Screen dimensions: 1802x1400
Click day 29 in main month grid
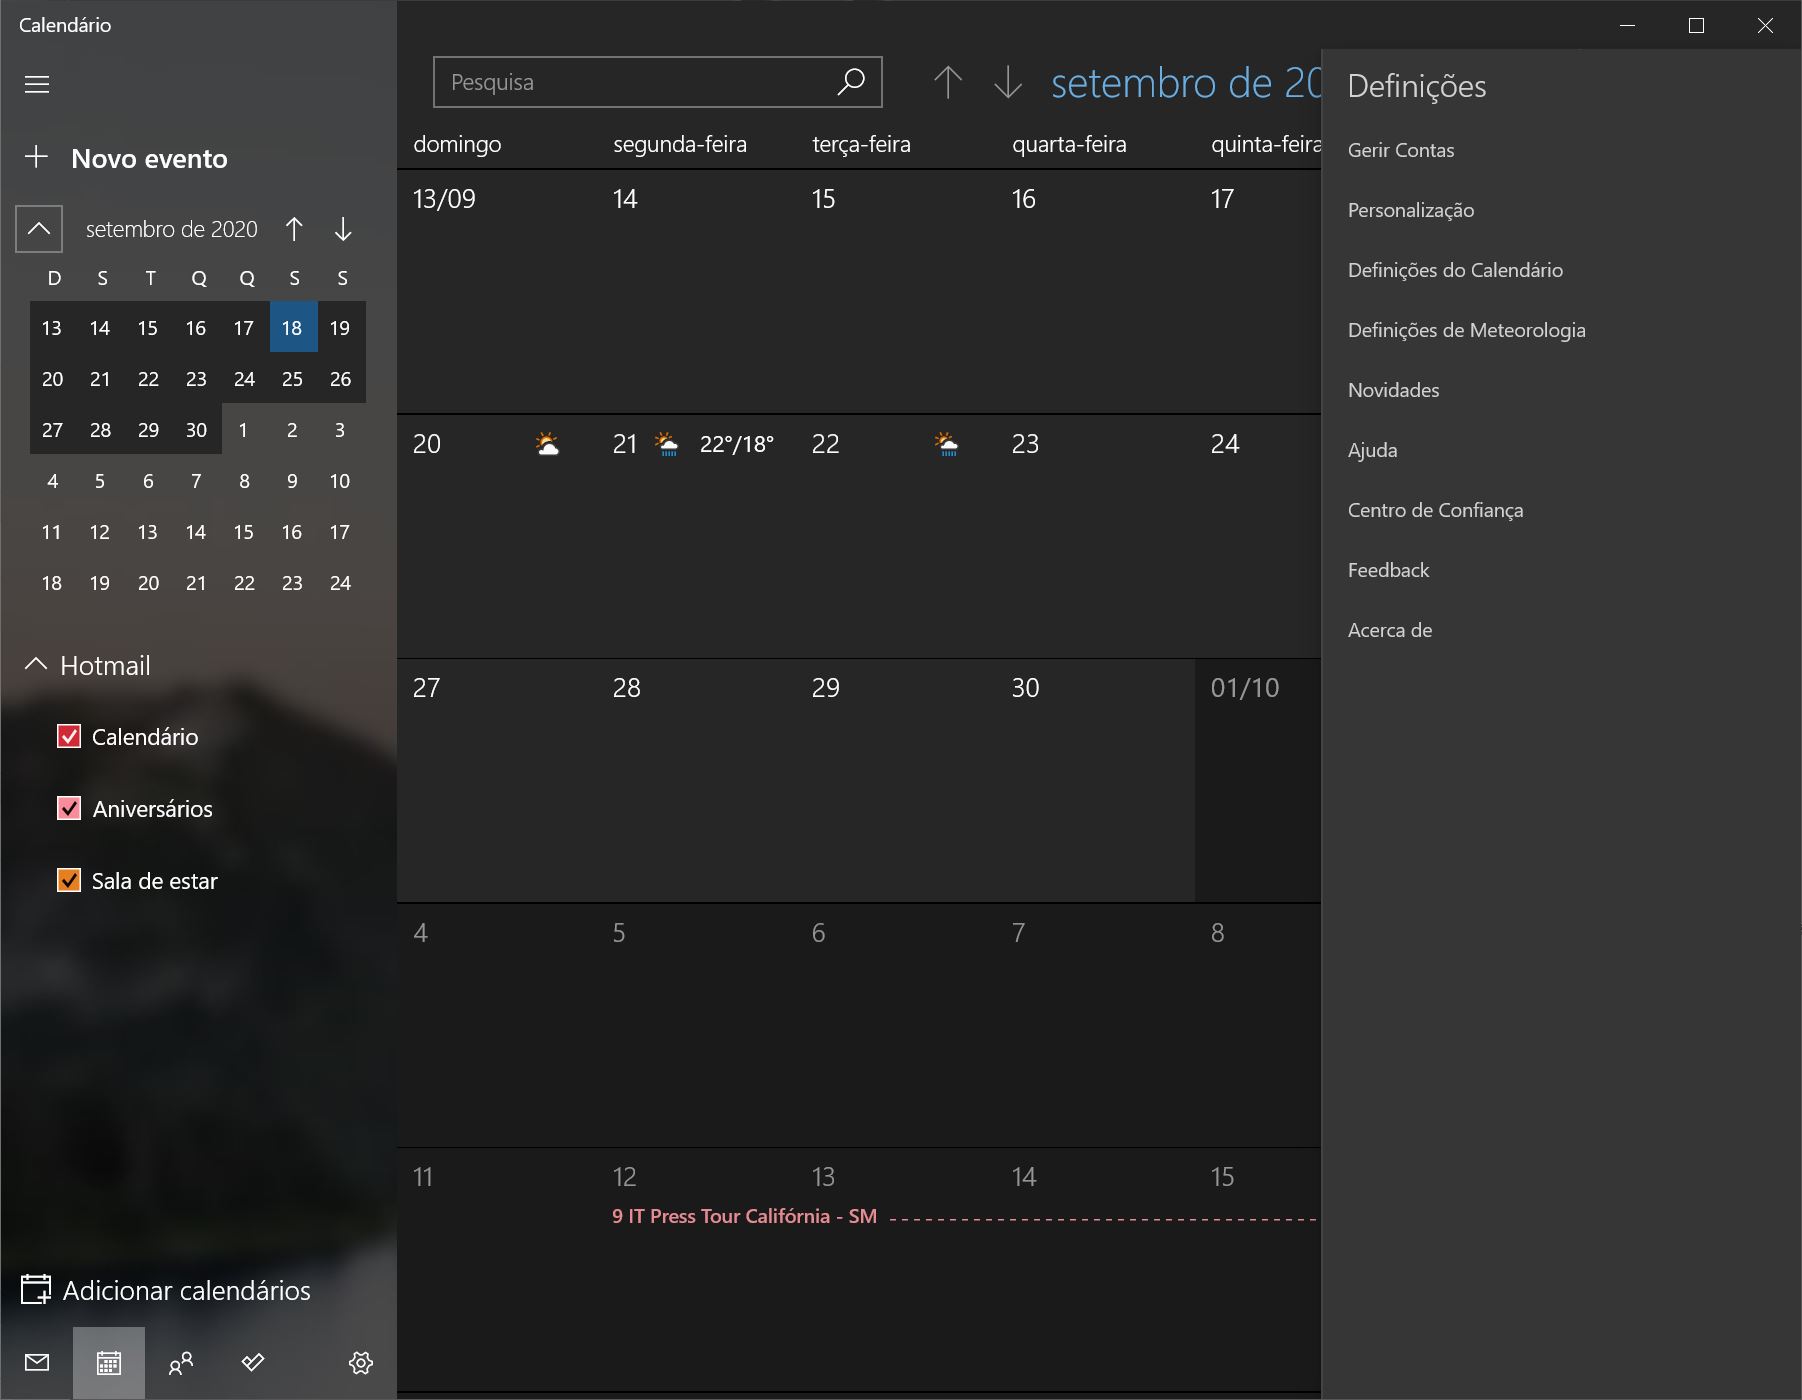(895, 780)
